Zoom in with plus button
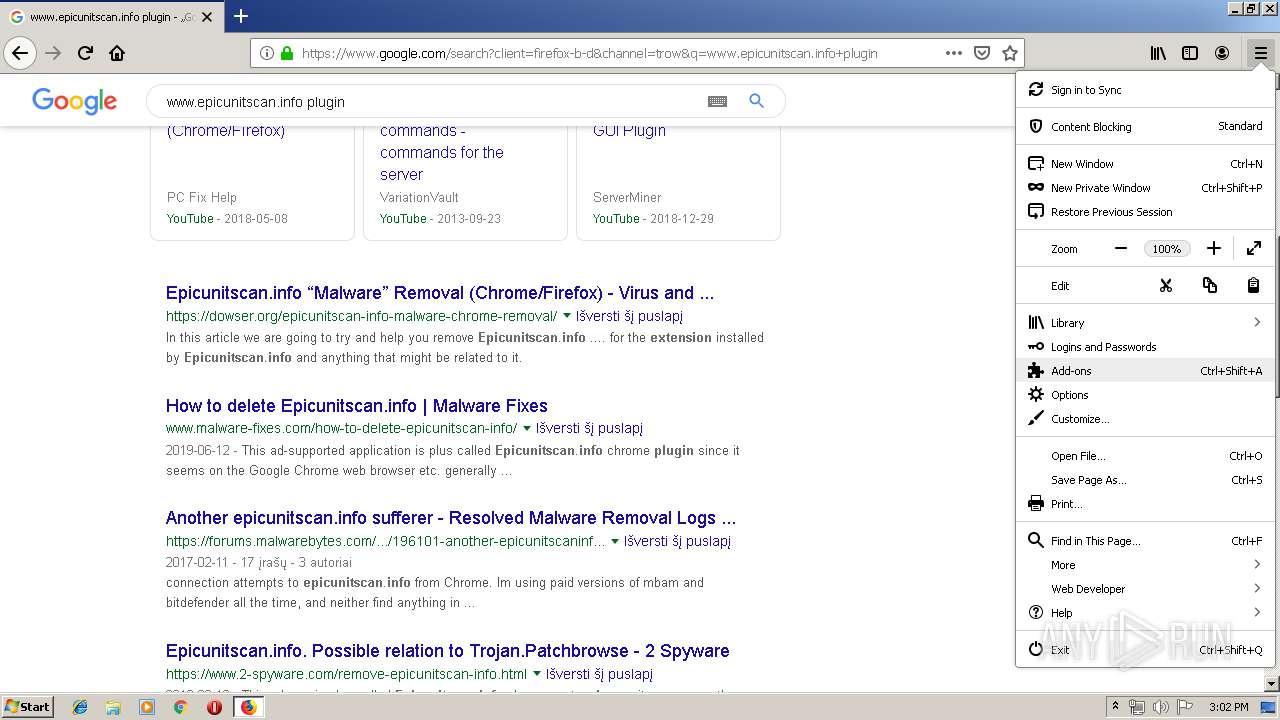1280x720 pixels. point(1213,249)
